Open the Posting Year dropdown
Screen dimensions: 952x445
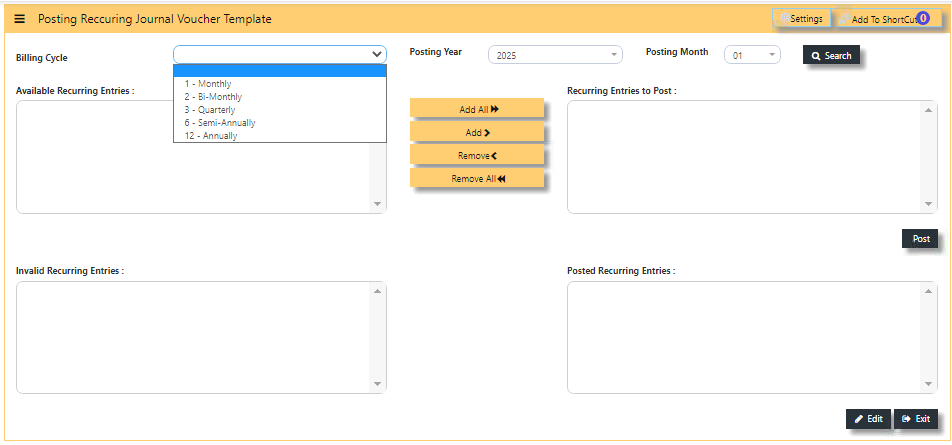pos(555,55)
